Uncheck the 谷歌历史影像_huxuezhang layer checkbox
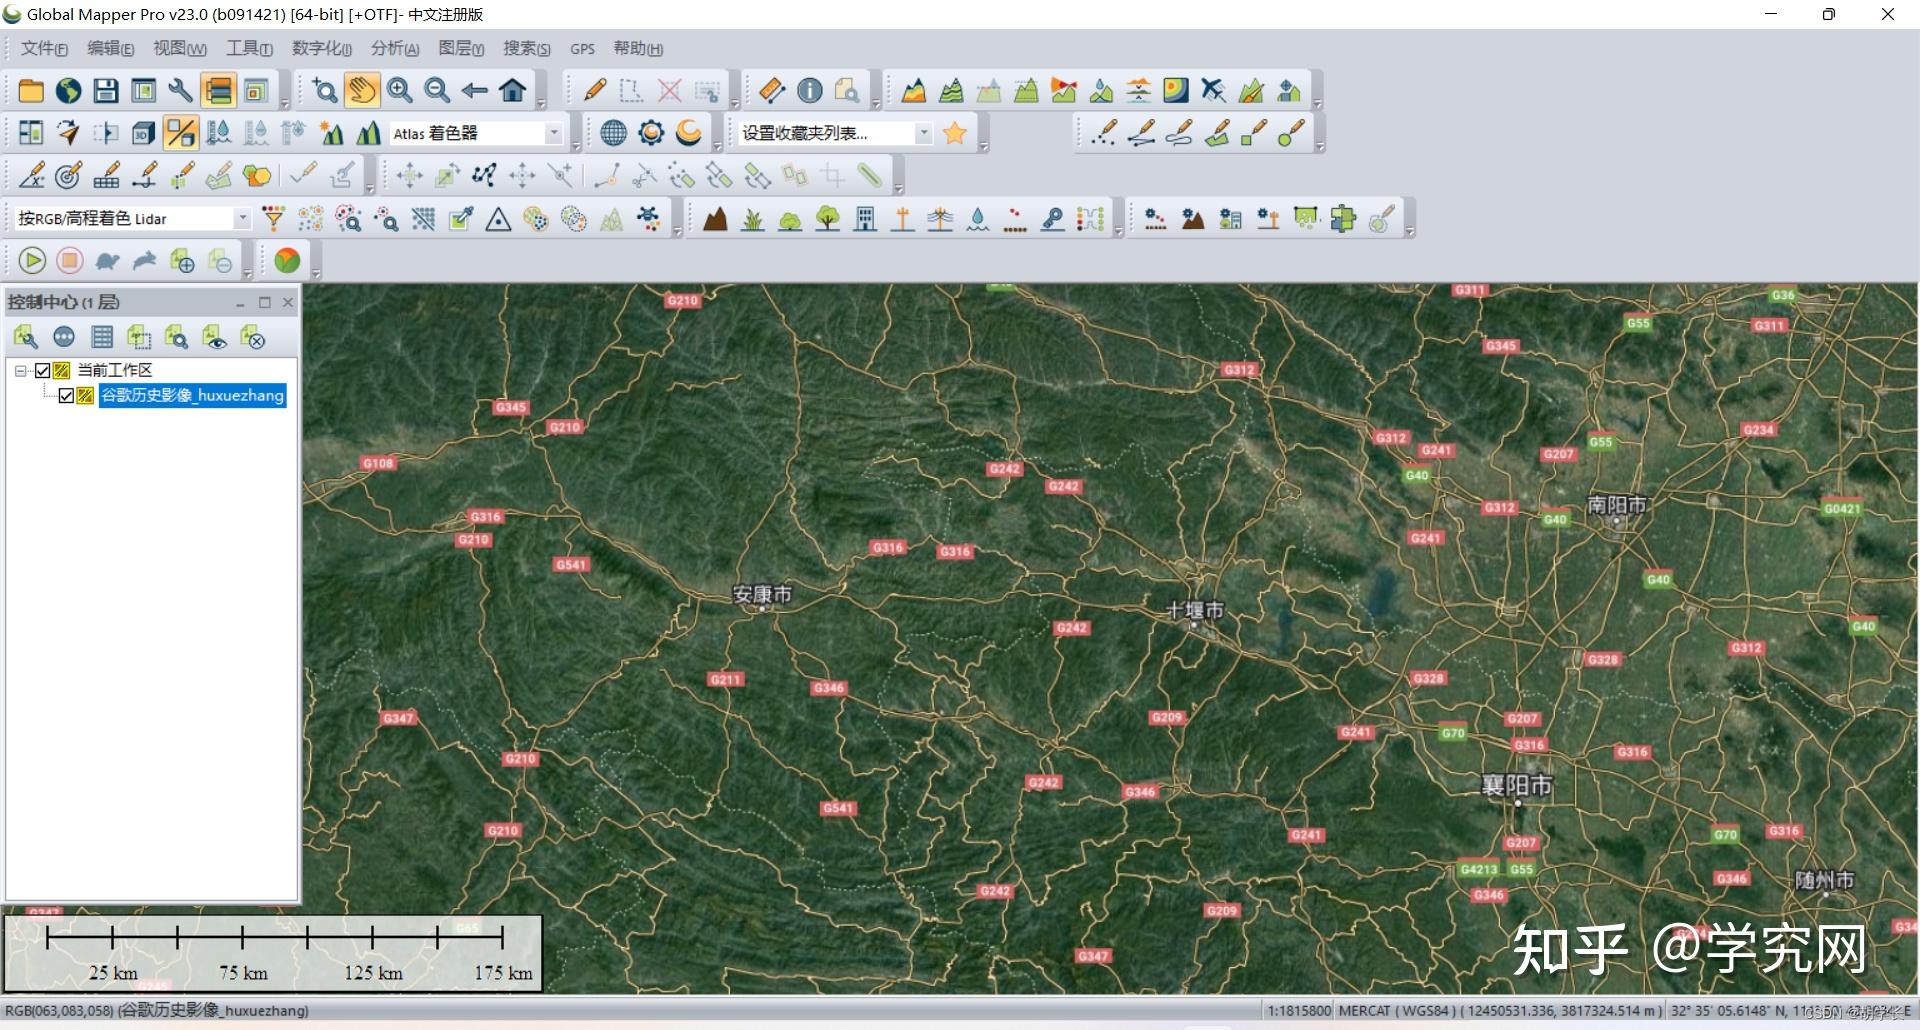The width and height of the screenshot is (1920, 1030). coord(66,396)
